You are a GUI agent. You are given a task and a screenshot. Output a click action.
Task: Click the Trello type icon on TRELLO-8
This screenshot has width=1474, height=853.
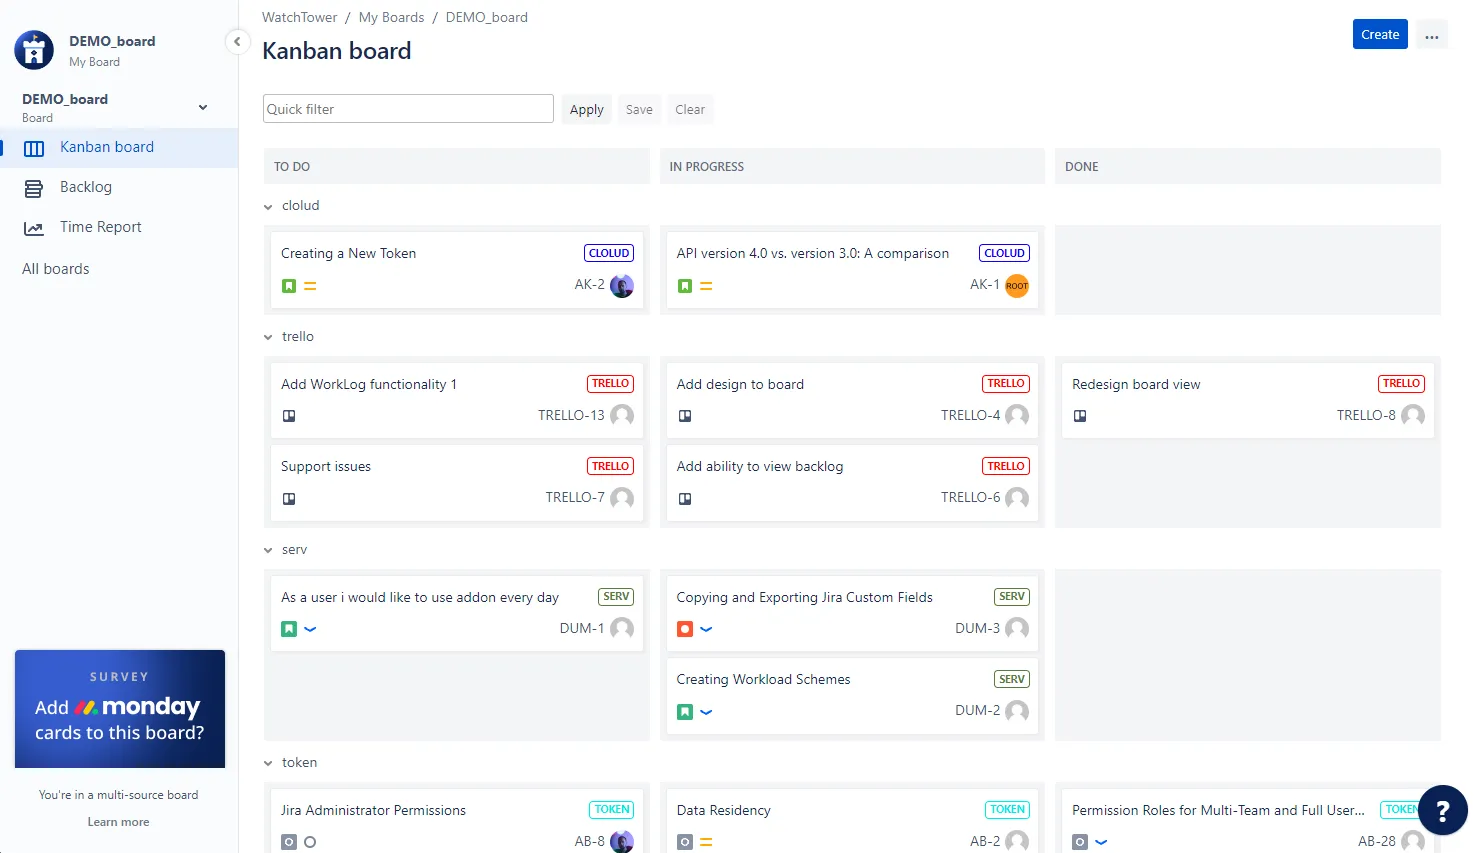[x=1080, y=416]
